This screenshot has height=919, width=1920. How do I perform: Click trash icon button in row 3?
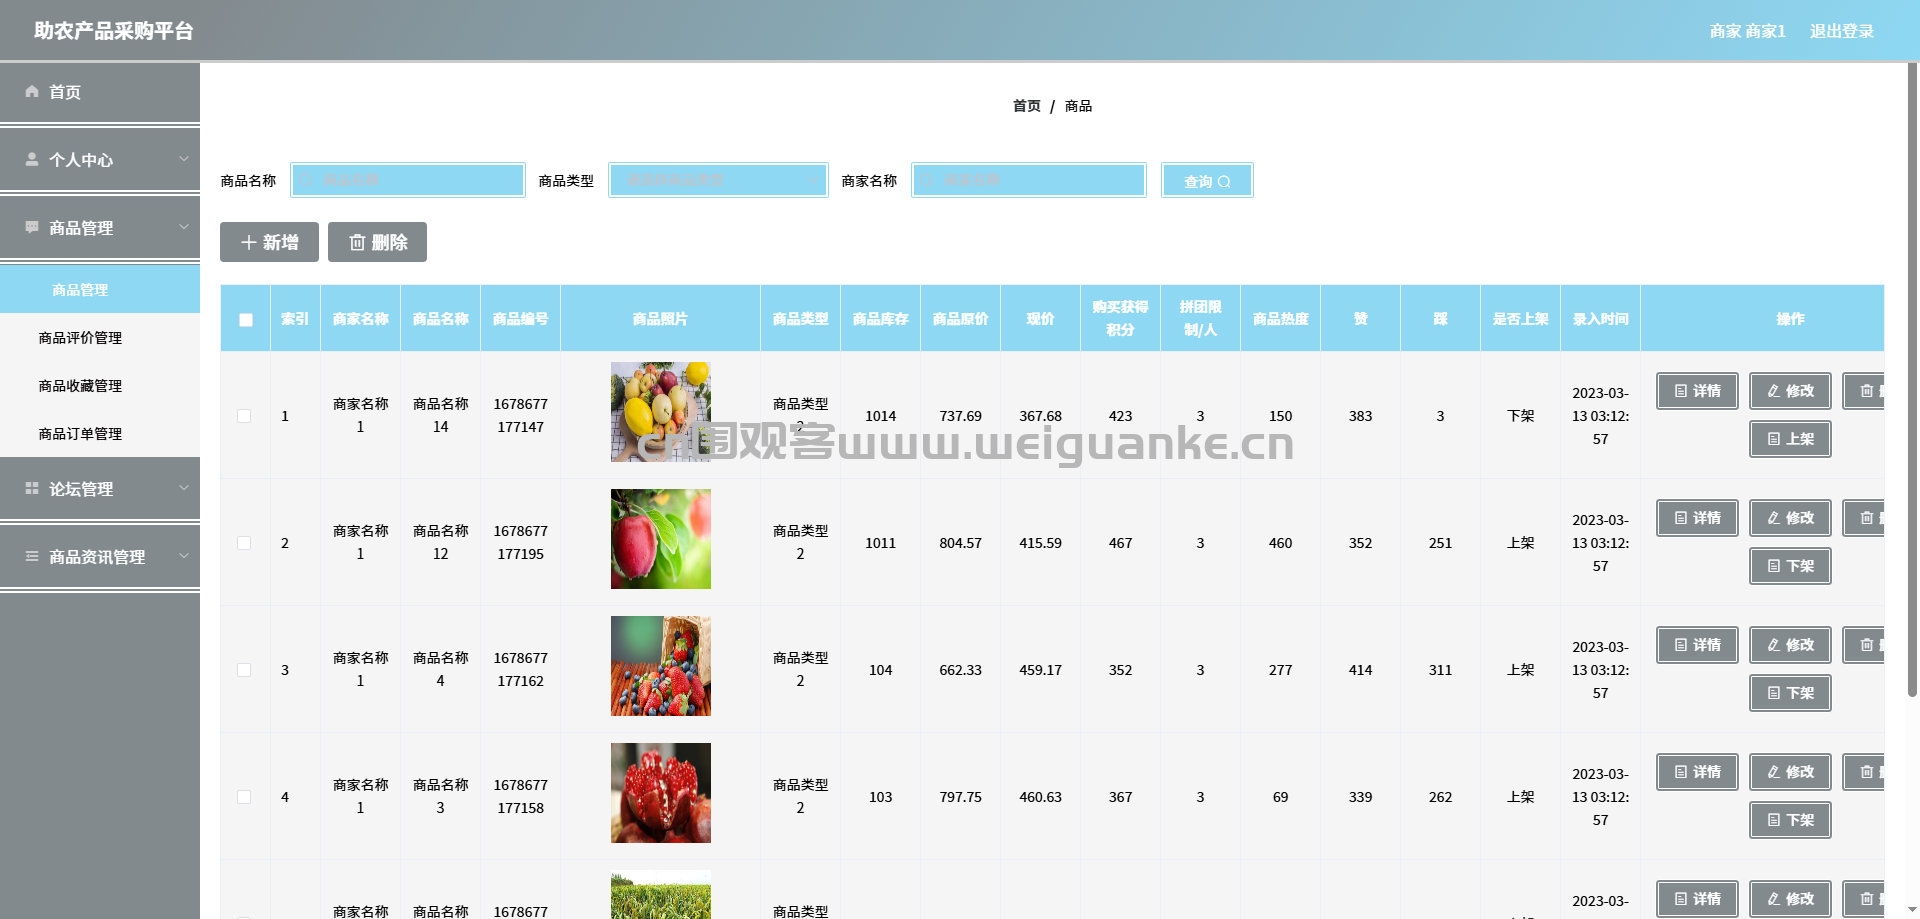pos(1864,645)
